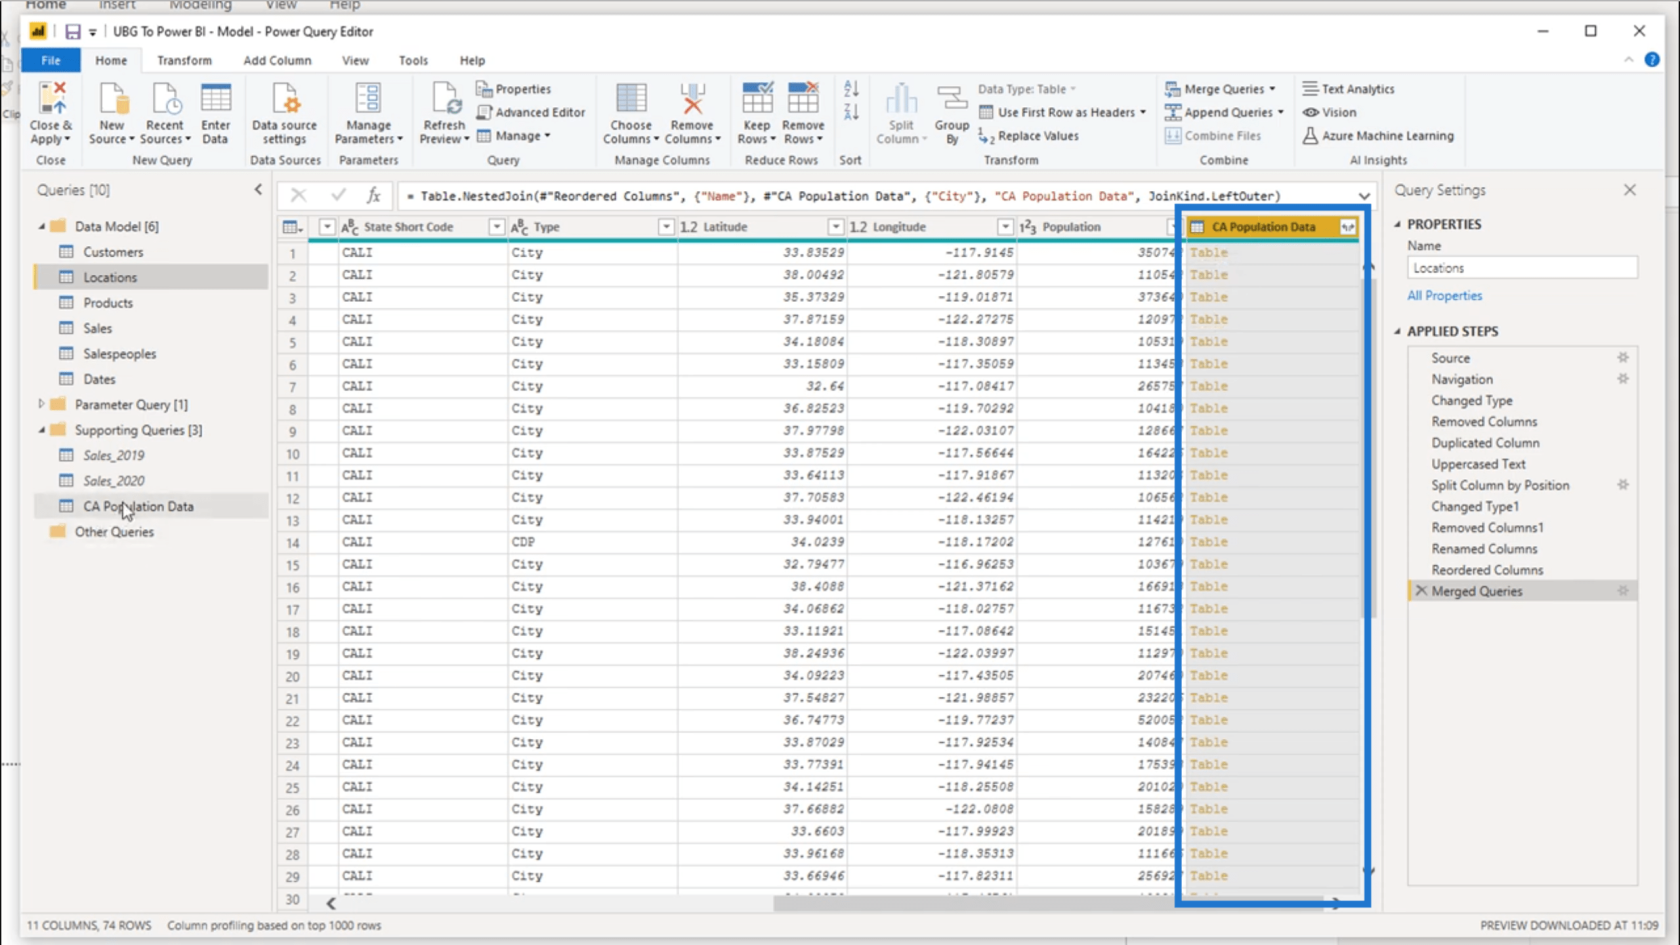This screenshot has height=945, width=1680.
Task: Click the Remove Columns icon
Action: 692,100
